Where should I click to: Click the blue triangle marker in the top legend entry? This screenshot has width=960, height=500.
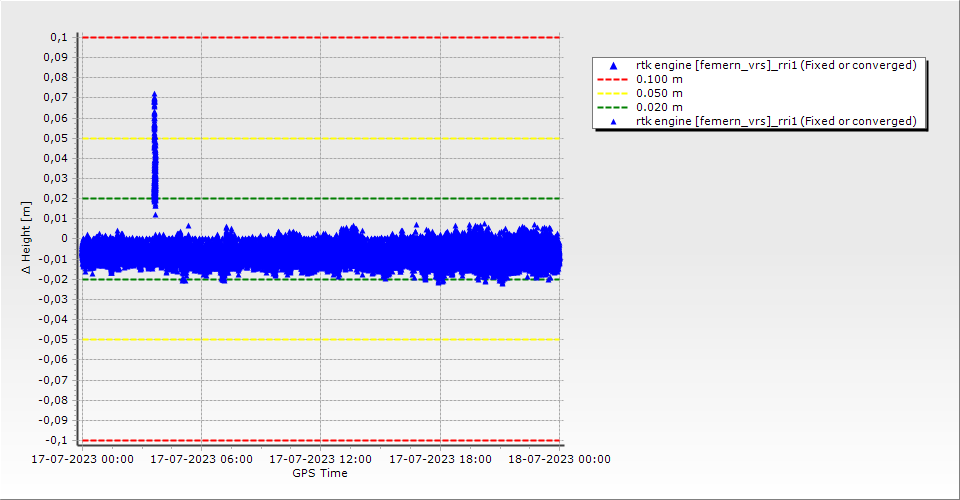pos(614,65)
